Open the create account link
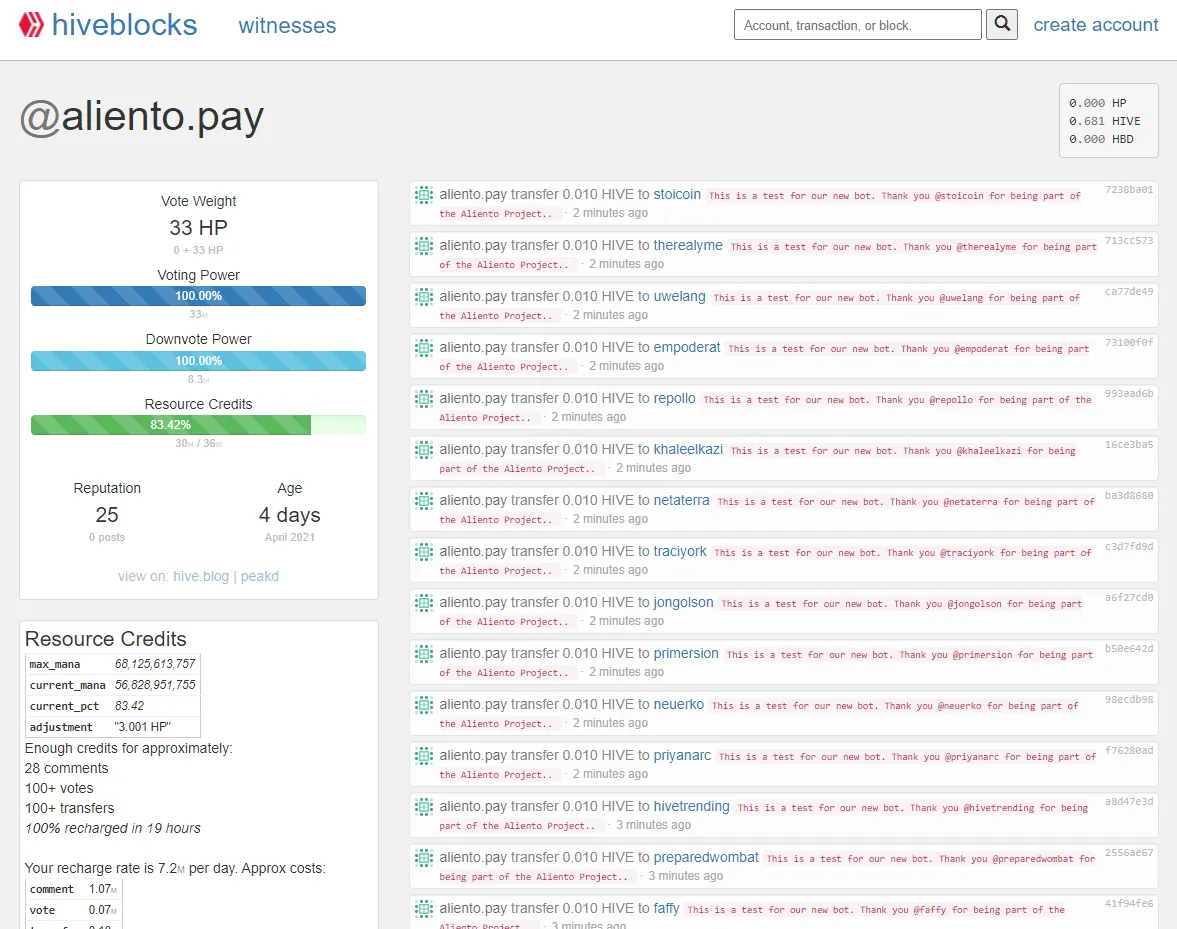 [x=1096, y=25]
